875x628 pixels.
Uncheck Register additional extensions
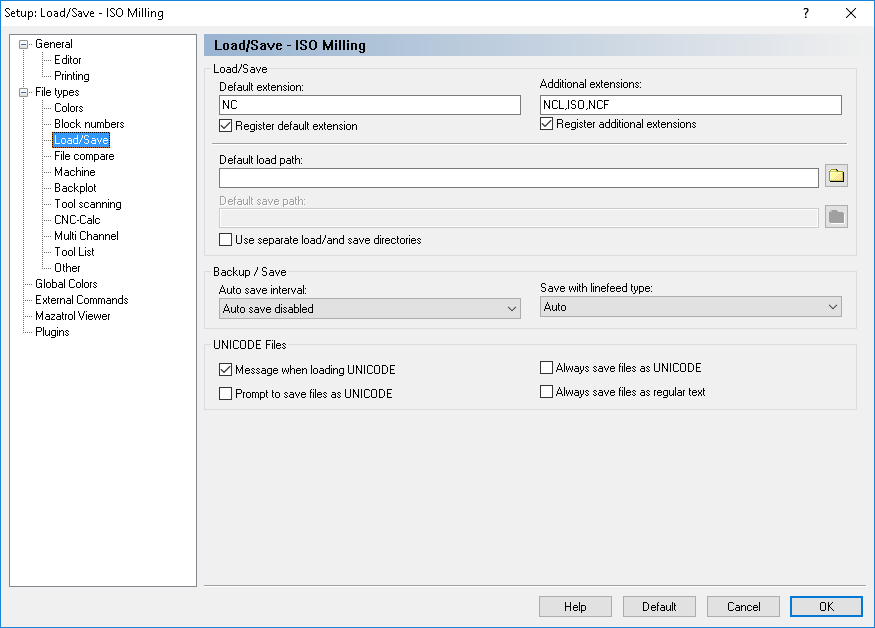tap(546, 124)
